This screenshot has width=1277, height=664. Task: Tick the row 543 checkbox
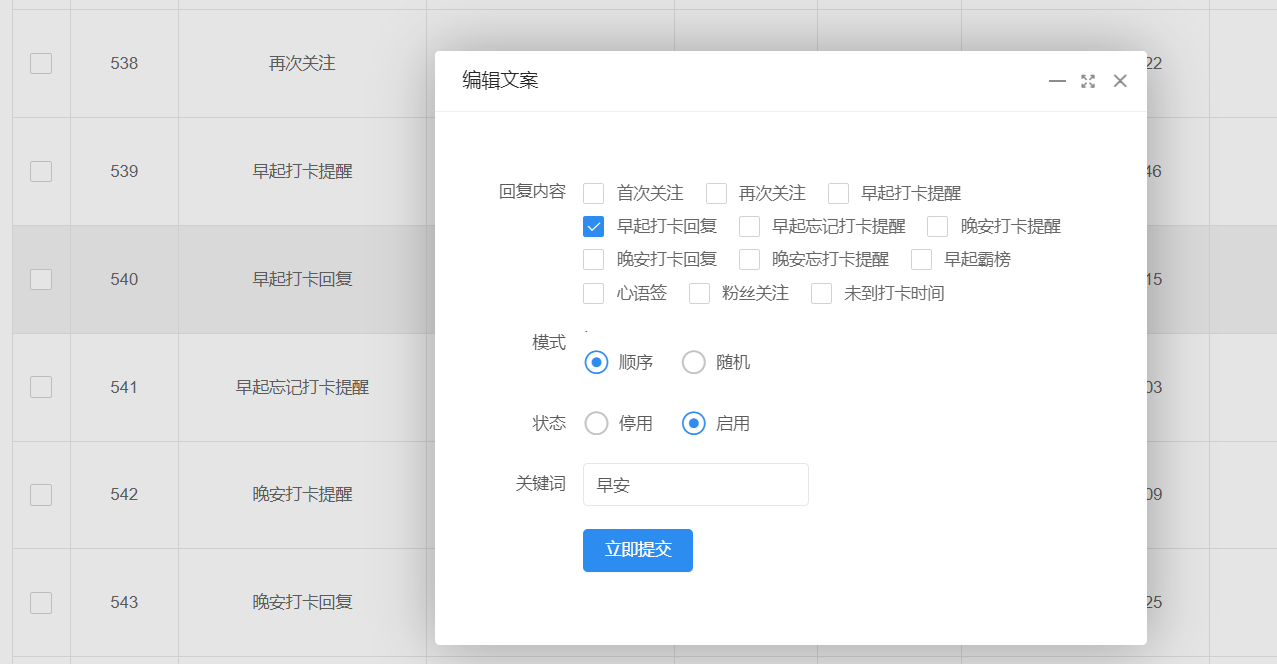[x=41, y=602]
